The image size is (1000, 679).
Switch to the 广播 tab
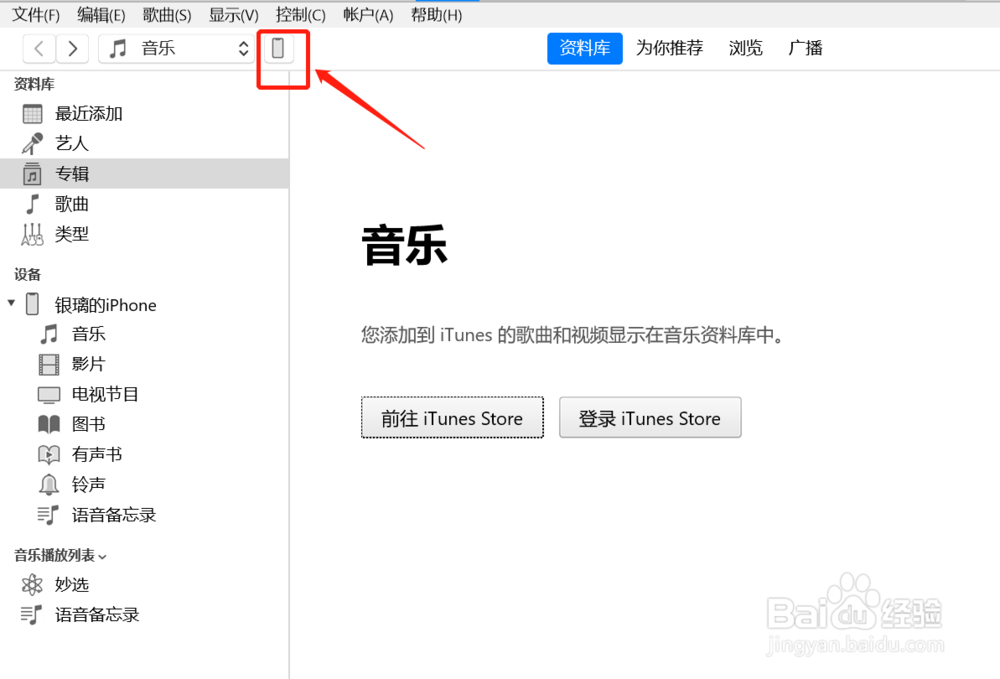pyautogui.click(x=805, y=48)
